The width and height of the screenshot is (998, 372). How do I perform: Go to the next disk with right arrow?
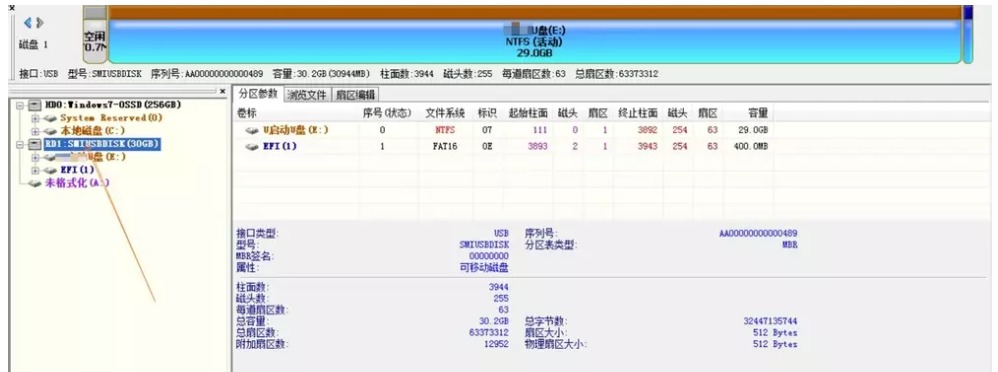39,23
